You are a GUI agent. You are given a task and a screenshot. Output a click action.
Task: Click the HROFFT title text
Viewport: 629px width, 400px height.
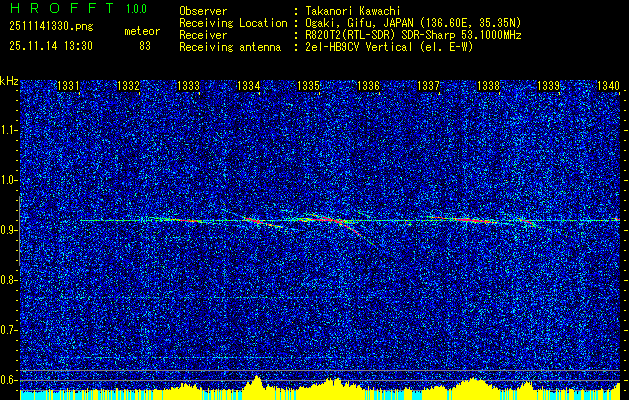[62, 8]
